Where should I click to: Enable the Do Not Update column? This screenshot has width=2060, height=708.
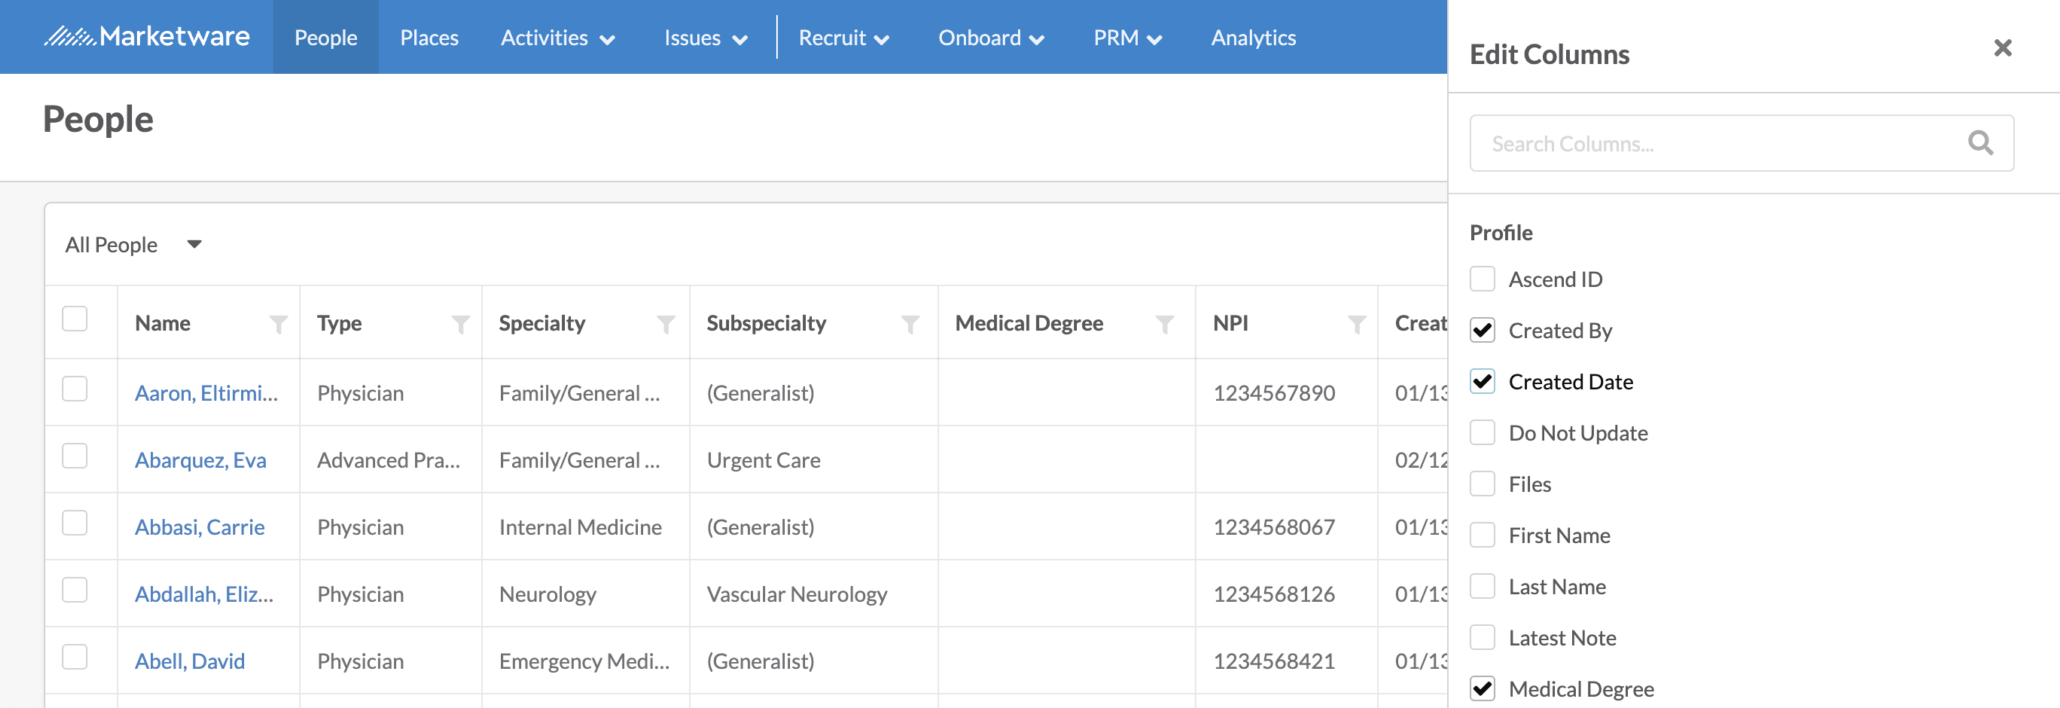point(1483,432)
